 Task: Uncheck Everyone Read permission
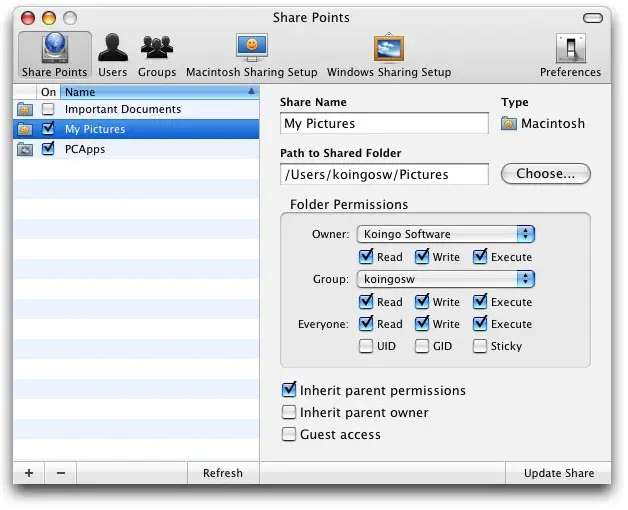366,323
